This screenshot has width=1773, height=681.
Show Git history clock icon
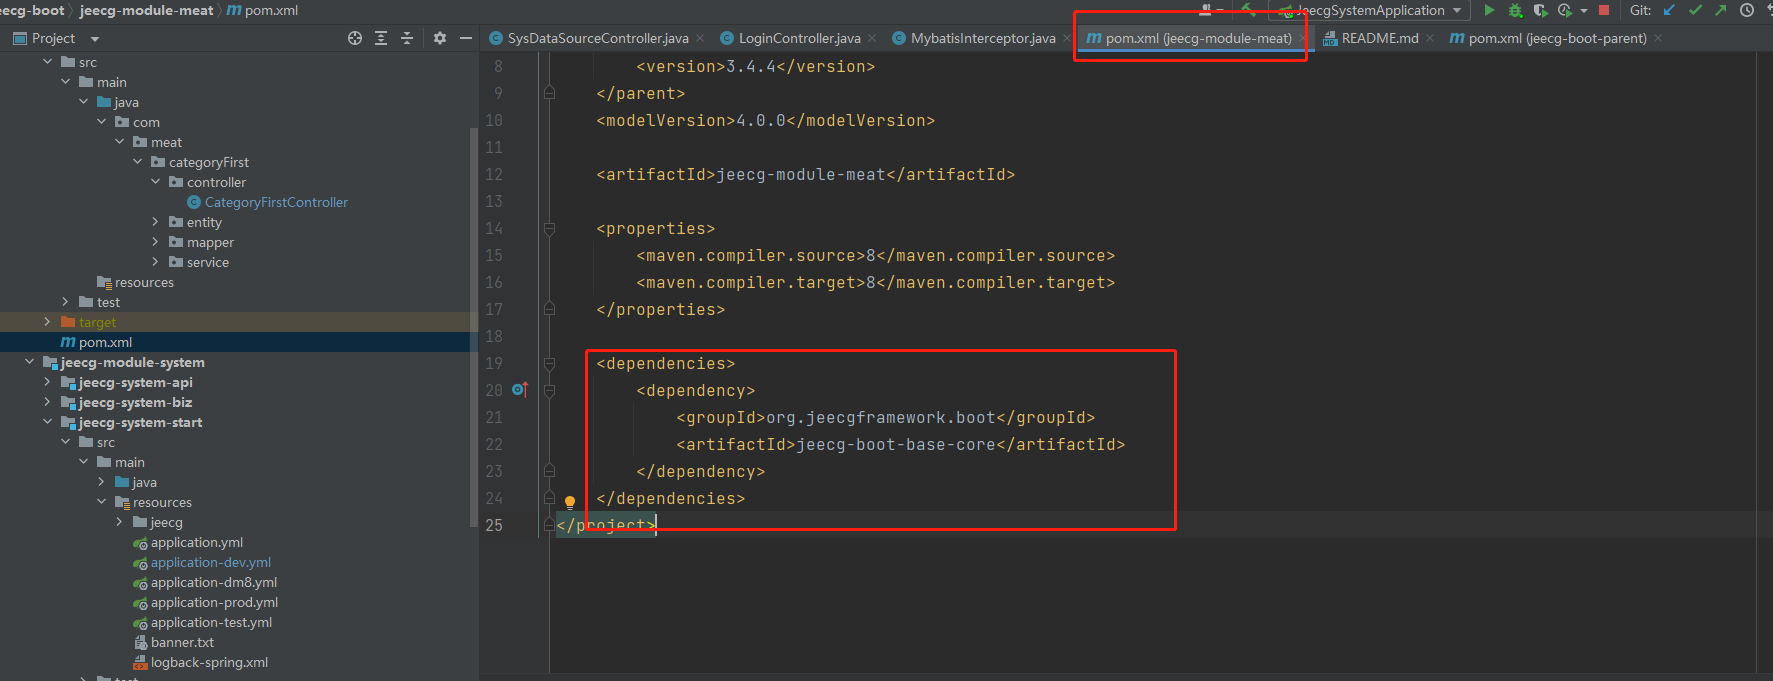pyautogui.click(x=1747, y=10)
